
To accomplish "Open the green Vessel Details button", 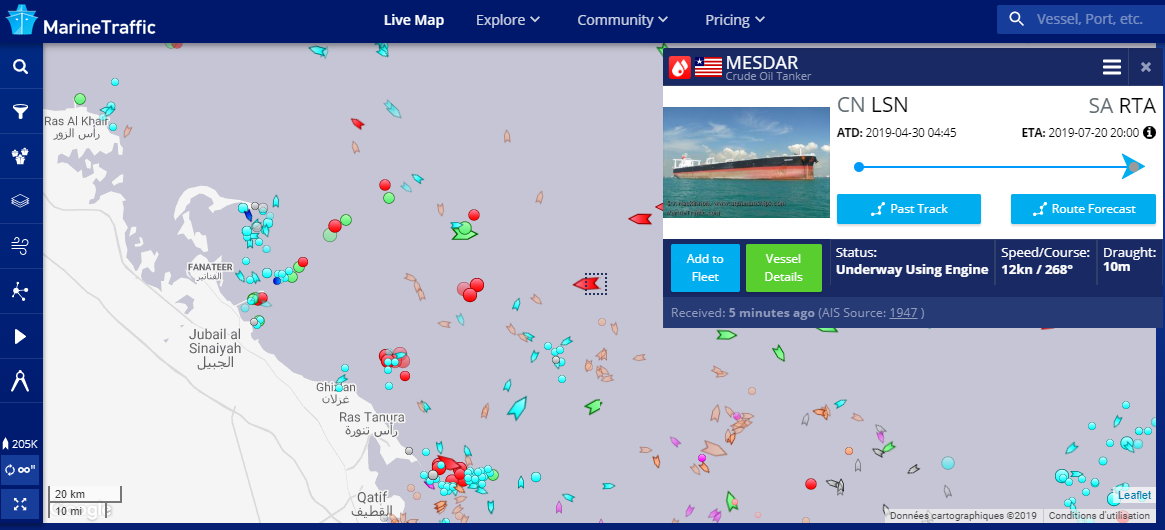I will [783, 268].
